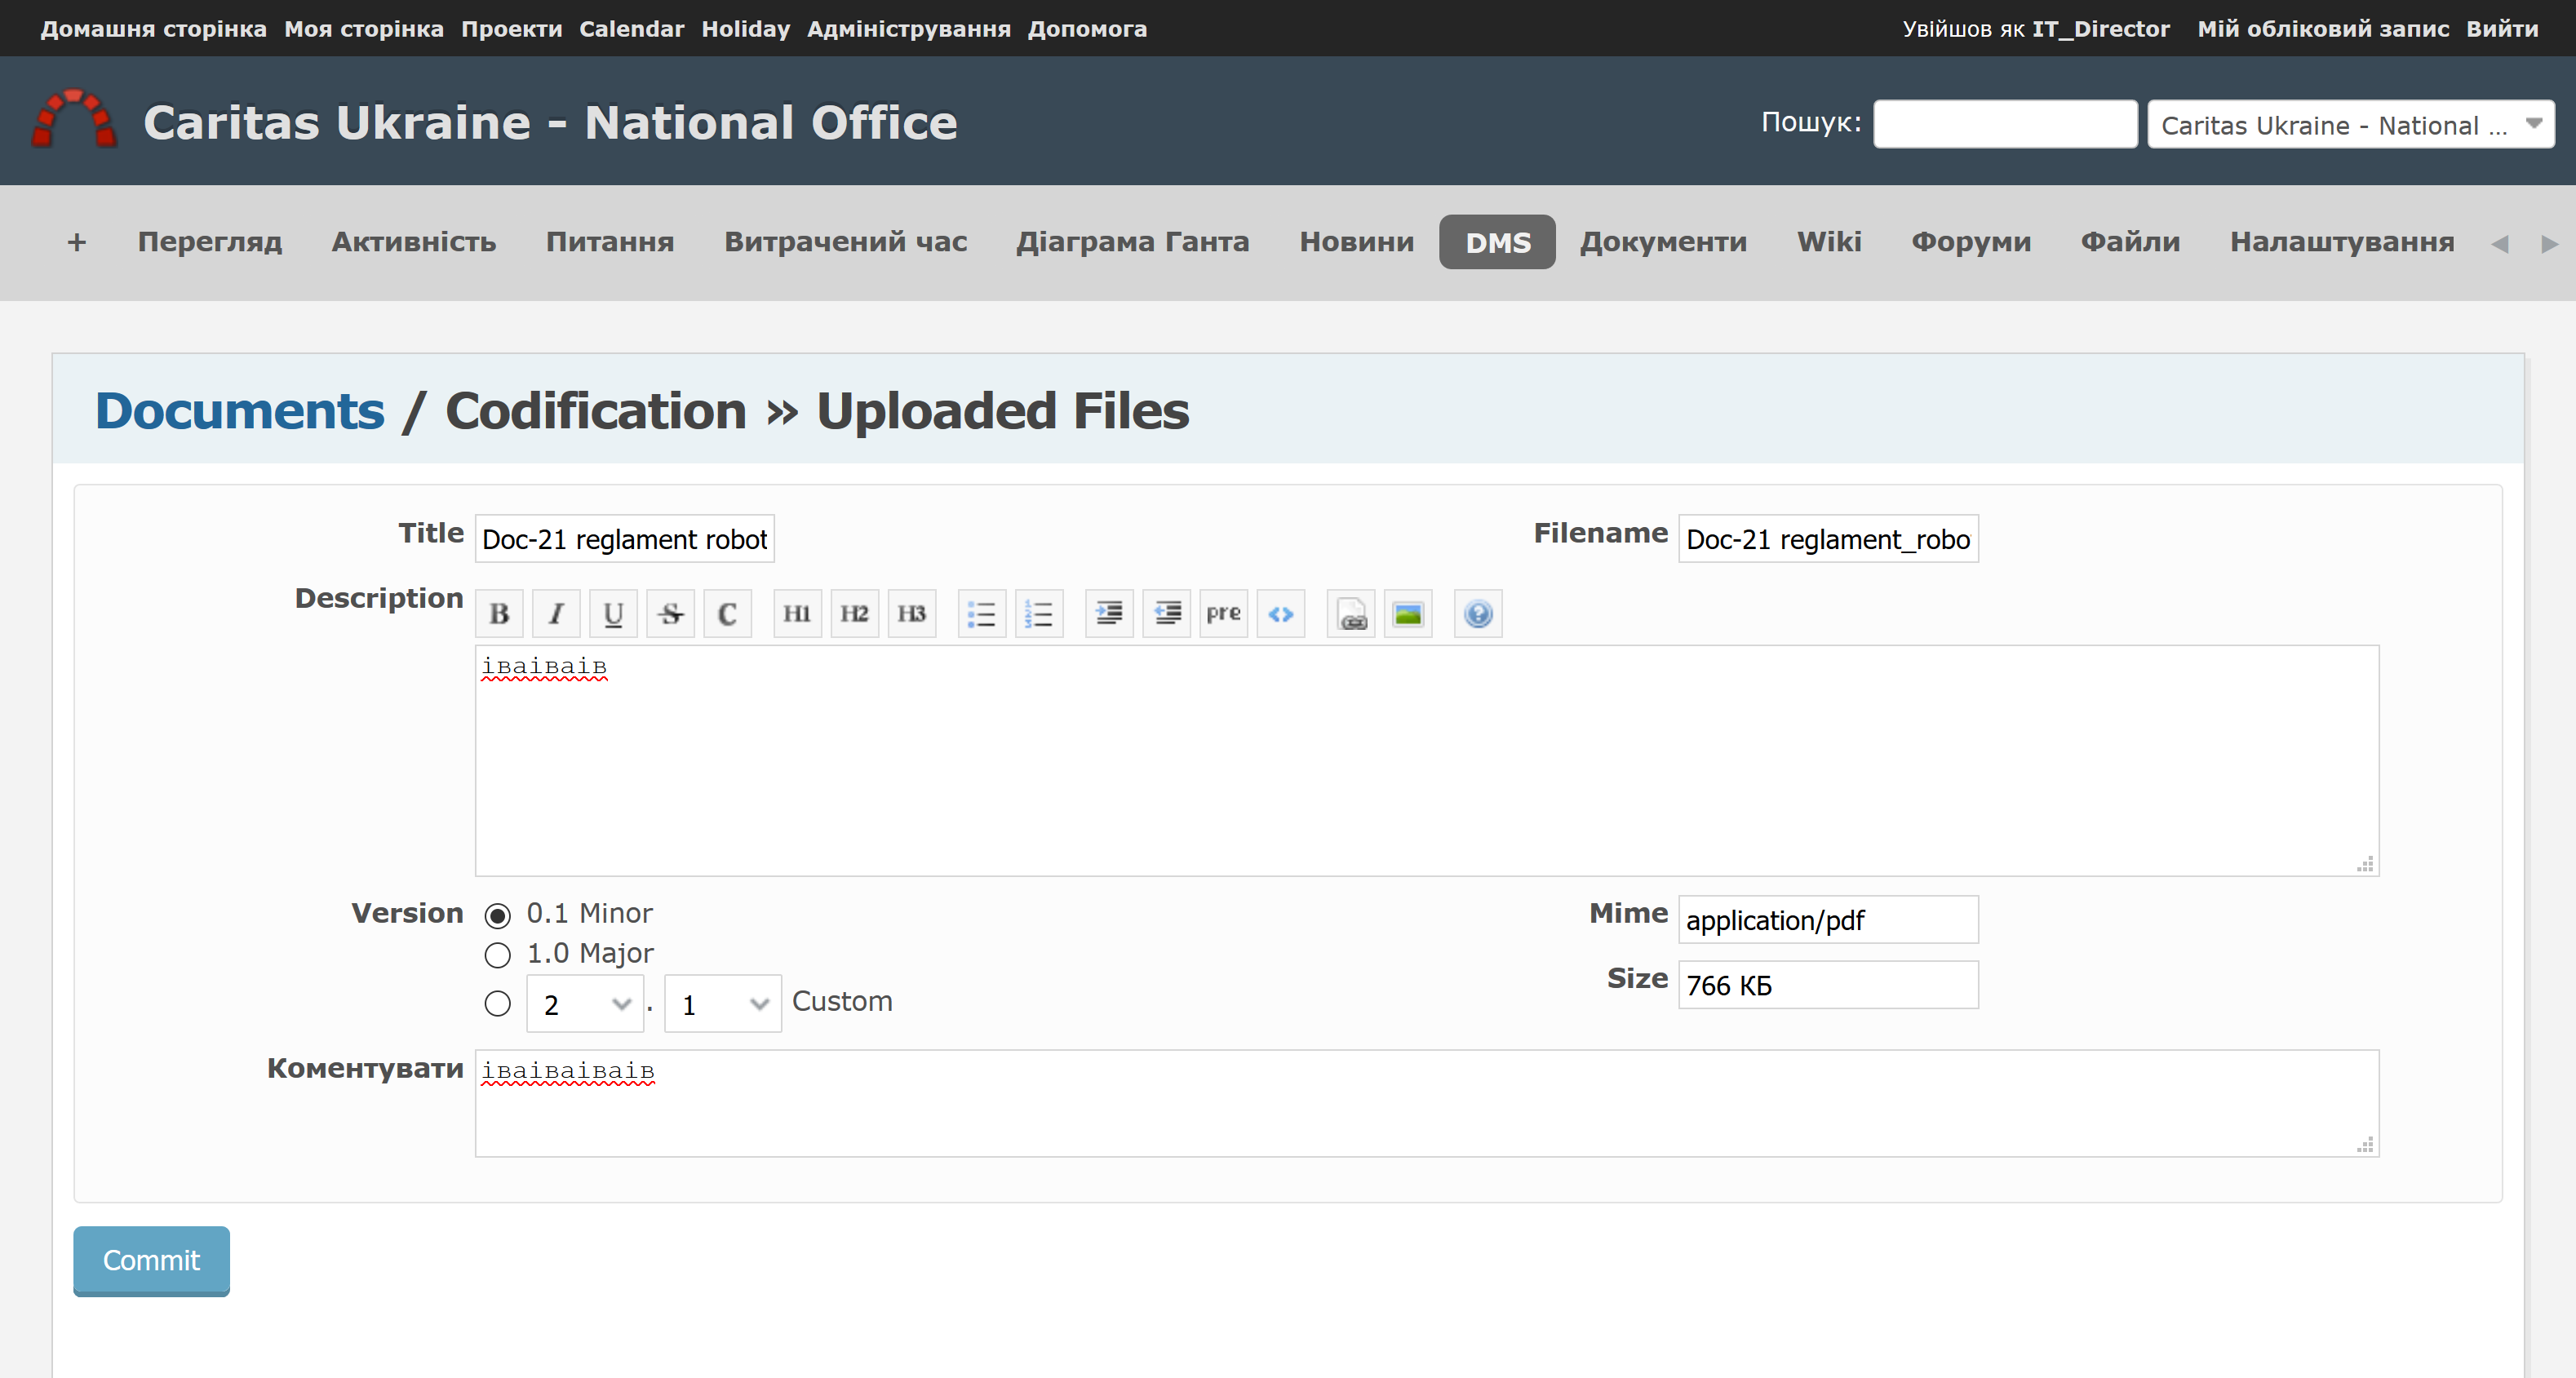Viewport: 2576px width, 1378px height.
Task: Choose the Custom version radio button
Action: [497, 1003]
